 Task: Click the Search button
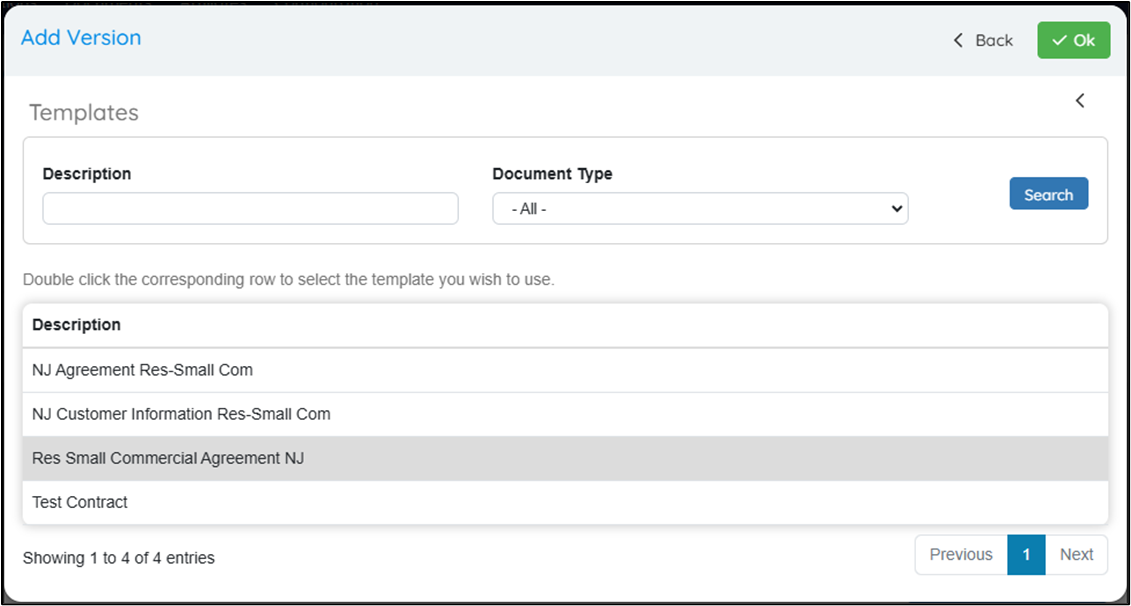[x=1049, y=194]
